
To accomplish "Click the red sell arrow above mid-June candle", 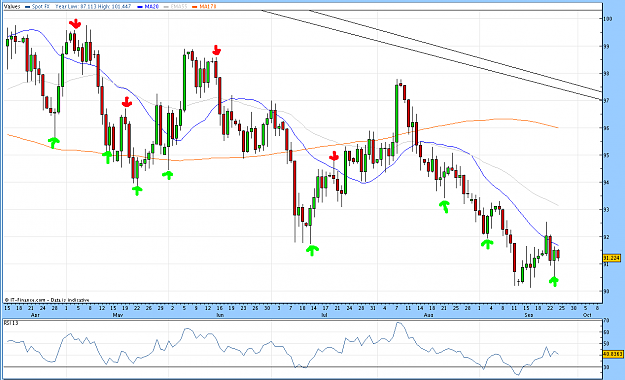I will pos(216,50).
